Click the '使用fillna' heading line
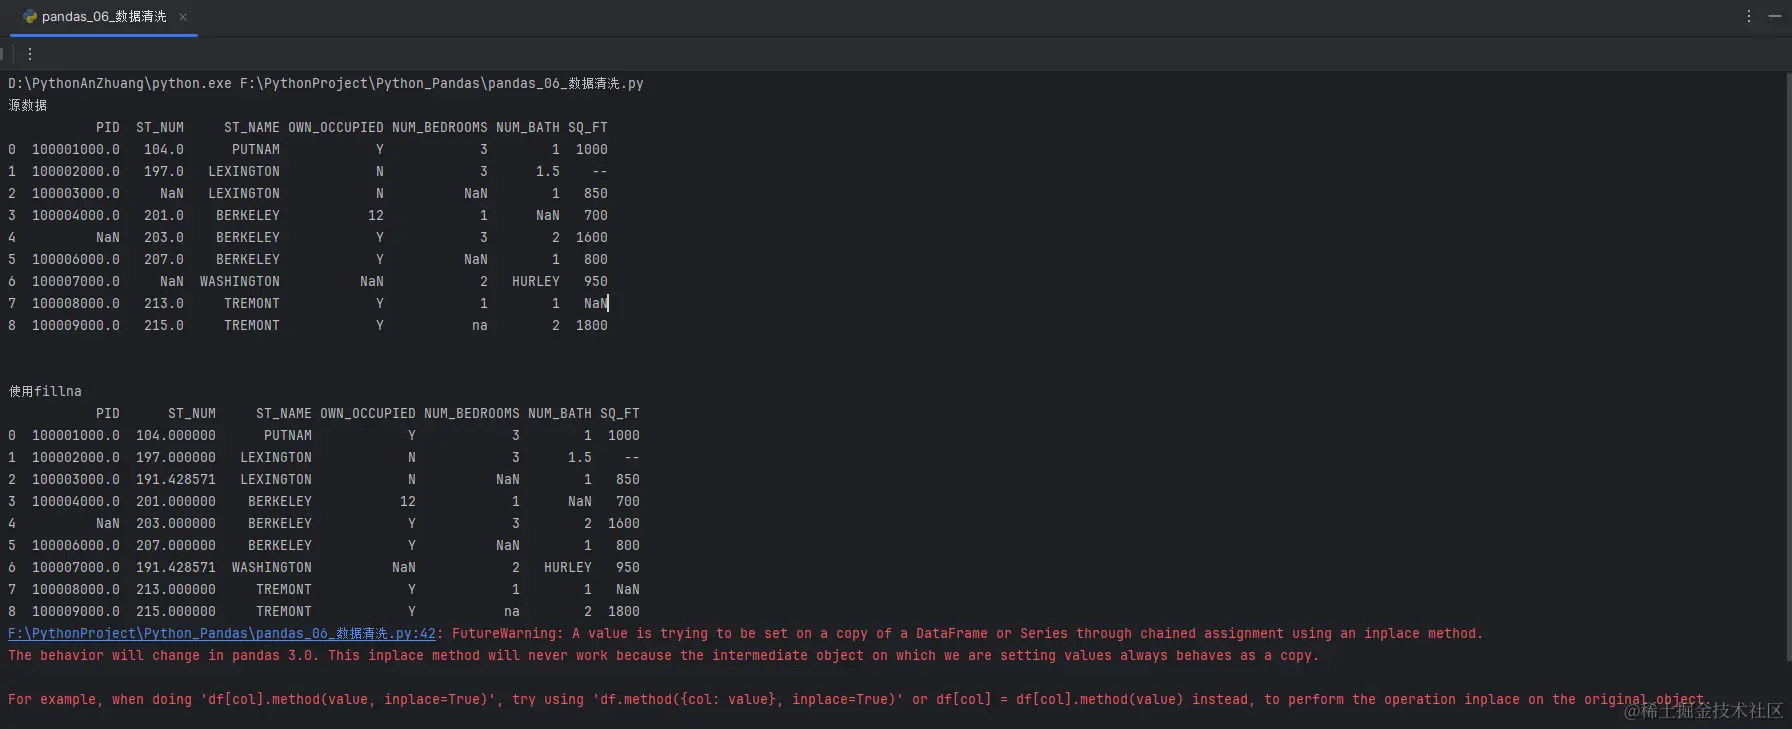The width and height of the screenshot is (1792, 729). click(45, 392)
